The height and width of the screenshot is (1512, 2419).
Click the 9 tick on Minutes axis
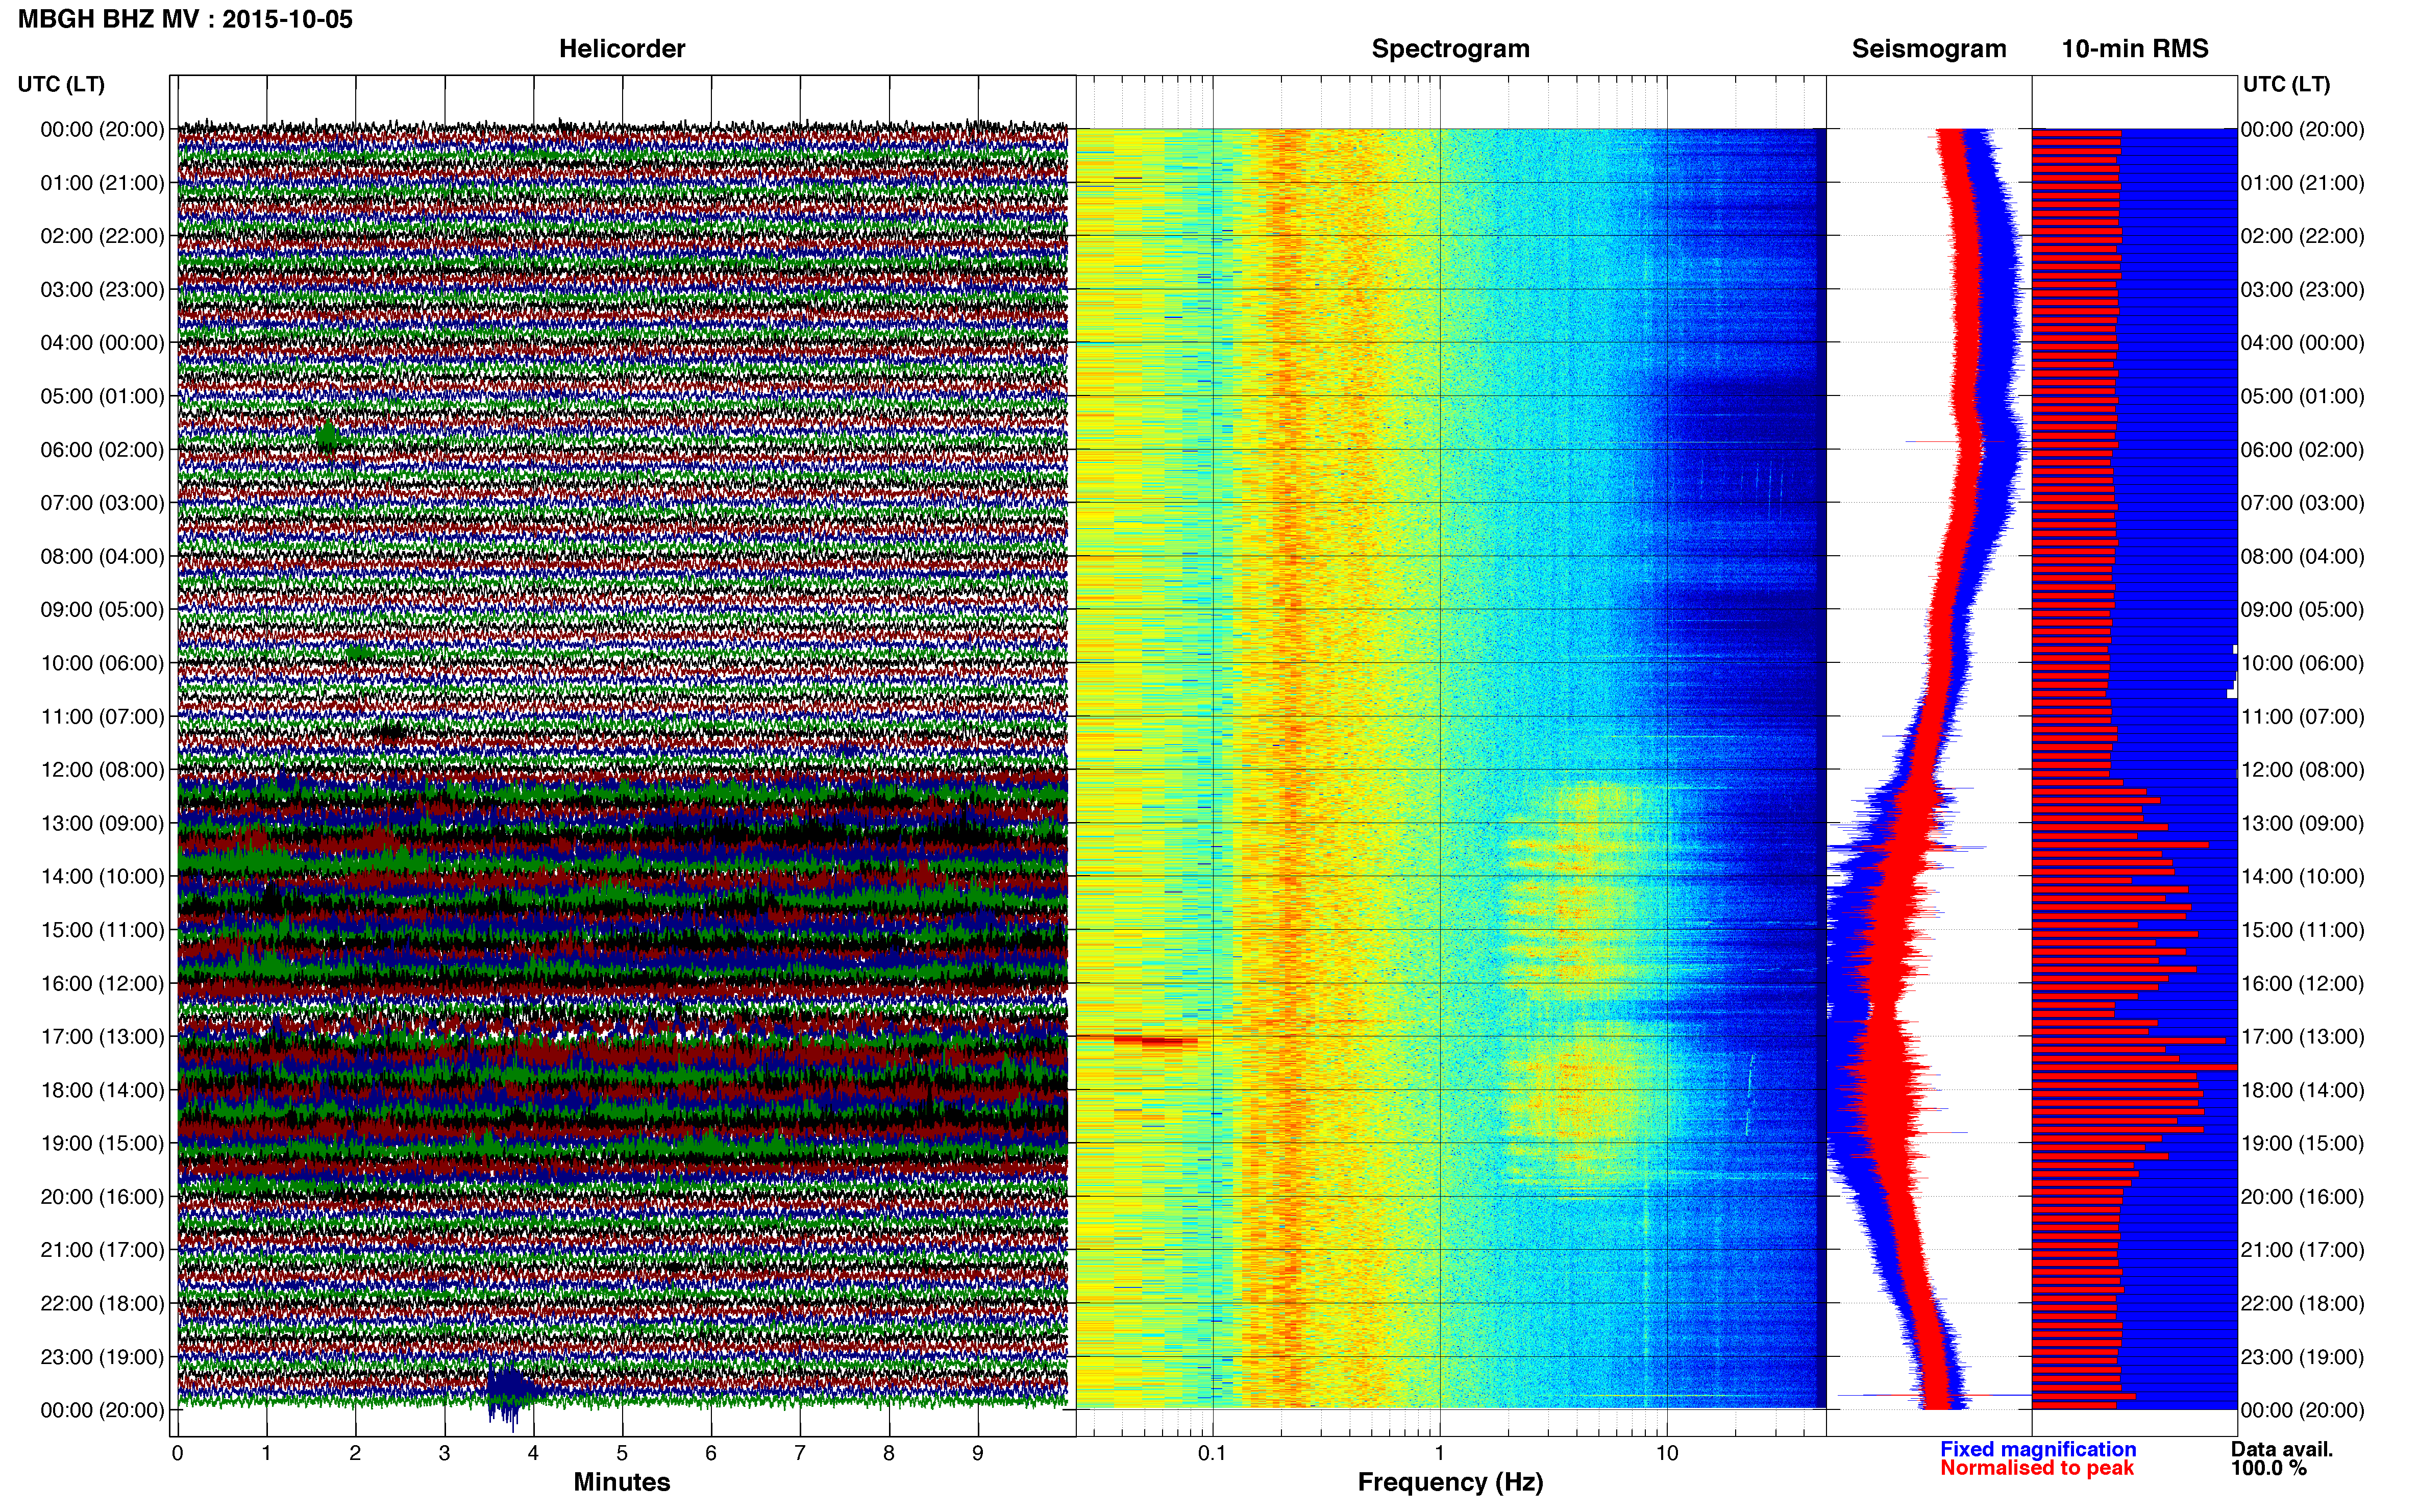pos(978,1454)
